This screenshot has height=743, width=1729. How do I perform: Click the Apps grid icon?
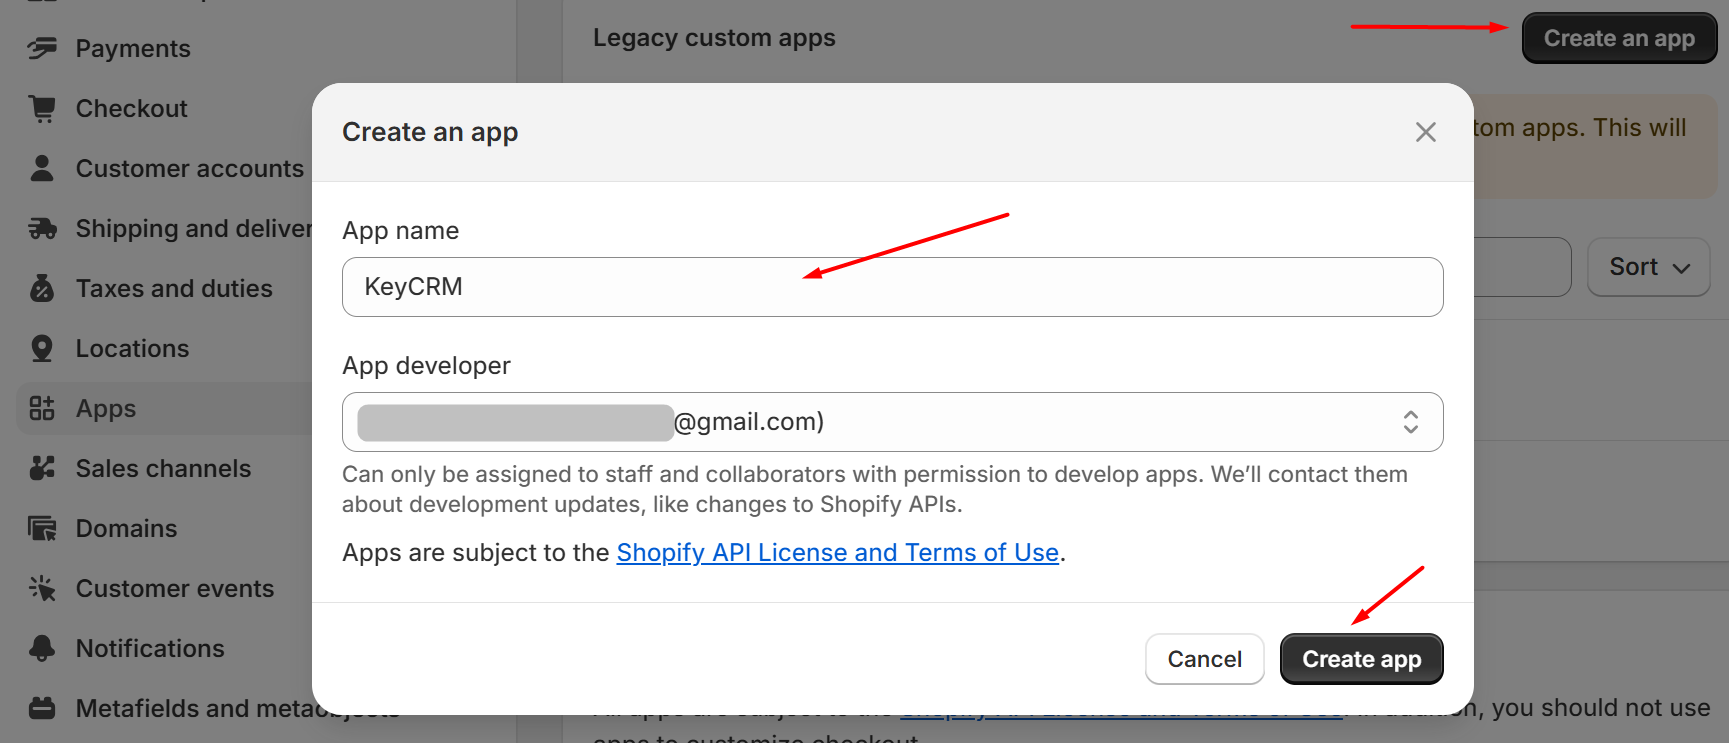[x=42, y=408]
